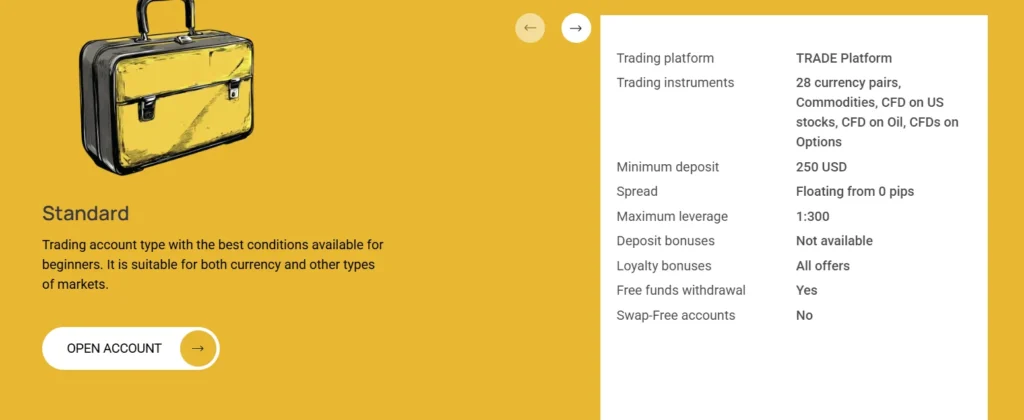This screenshot has width=1024, height=420.
Task: Click the arrow circle inside Open Account
Action: pos(198,348)
